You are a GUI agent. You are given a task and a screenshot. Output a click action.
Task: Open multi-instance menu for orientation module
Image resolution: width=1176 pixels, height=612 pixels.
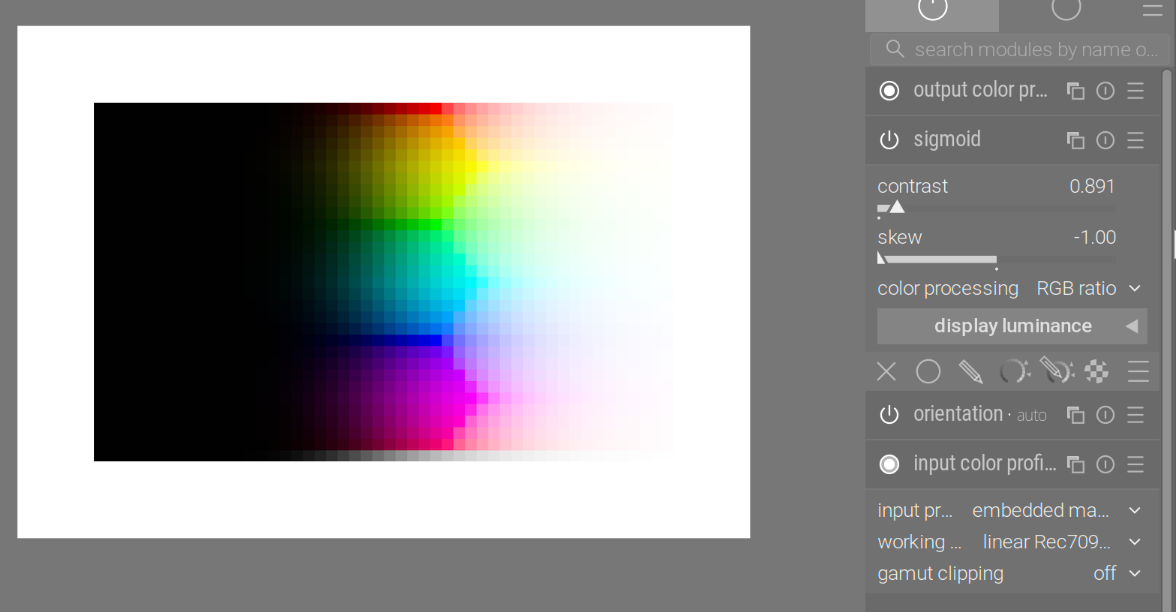pos(1076,415)
